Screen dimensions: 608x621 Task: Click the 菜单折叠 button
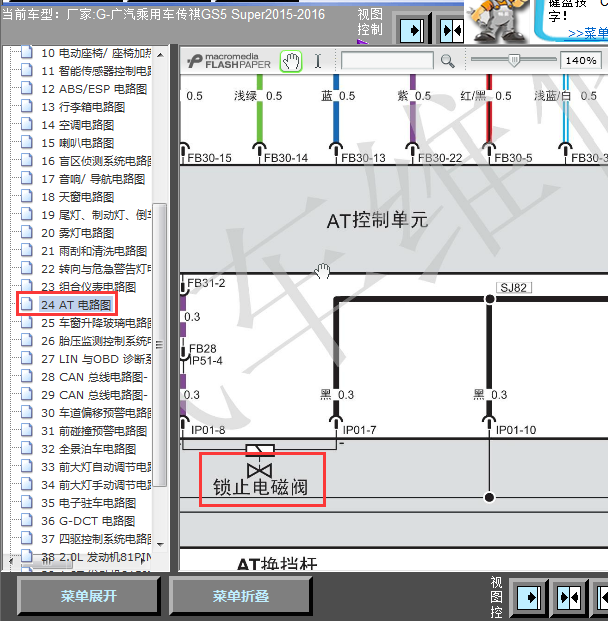coord(241,596)
